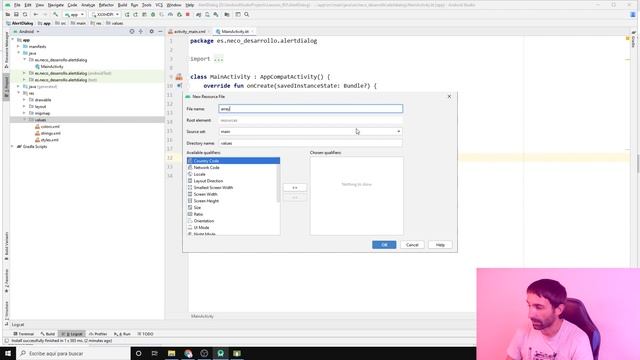Image resolution: width=640 pixels, height=360 pixels.
Task: Open the TODO tool window tab
Action: (145, 334)
